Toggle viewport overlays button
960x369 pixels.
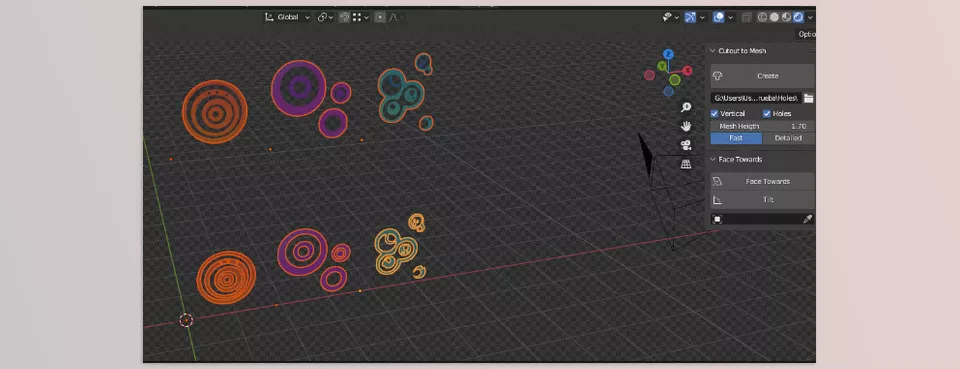point(718,17)
